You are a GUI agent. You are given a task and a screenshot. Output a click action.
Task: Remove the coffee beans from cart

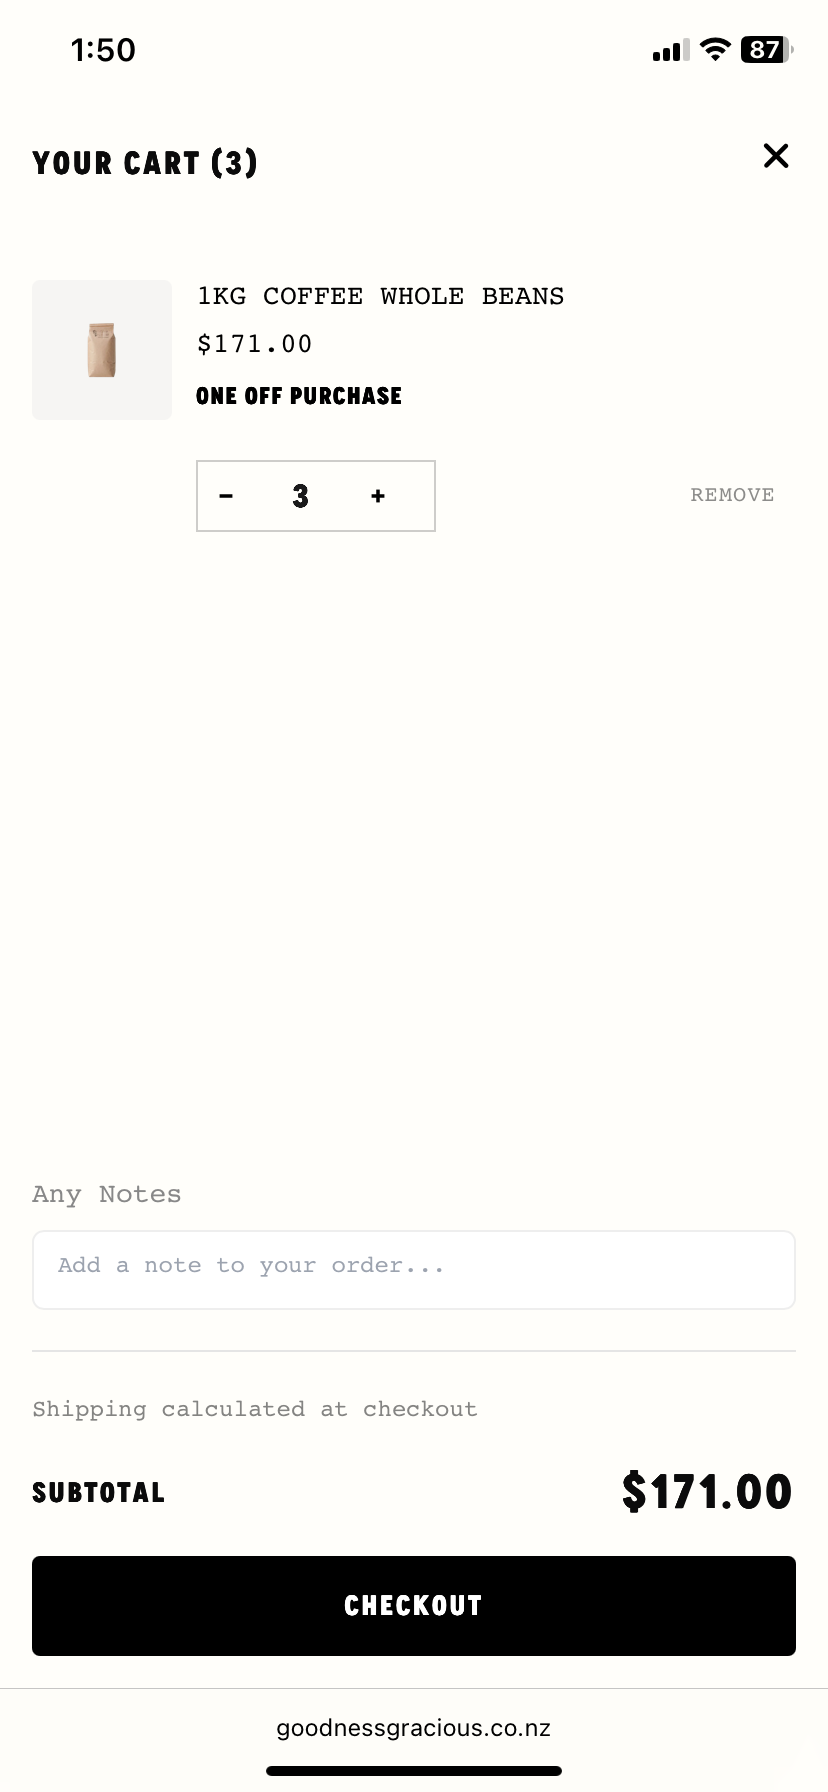tap(732, 495)
